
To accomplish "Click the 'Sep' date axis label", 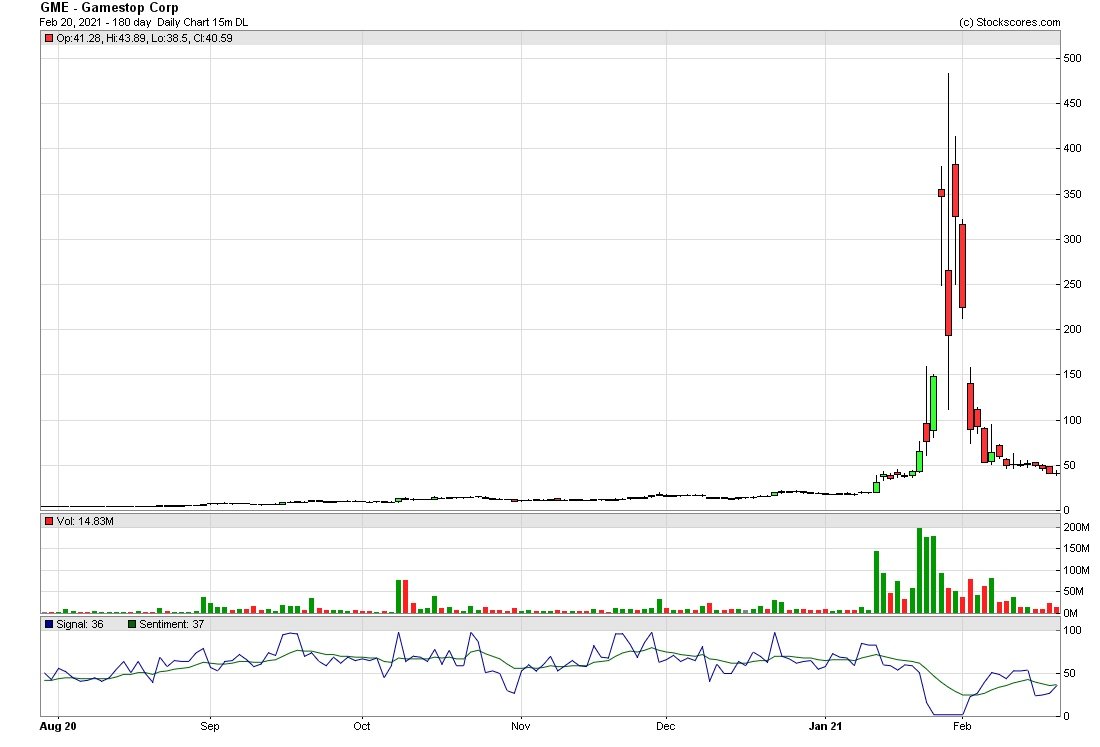I will pos(210,726).
